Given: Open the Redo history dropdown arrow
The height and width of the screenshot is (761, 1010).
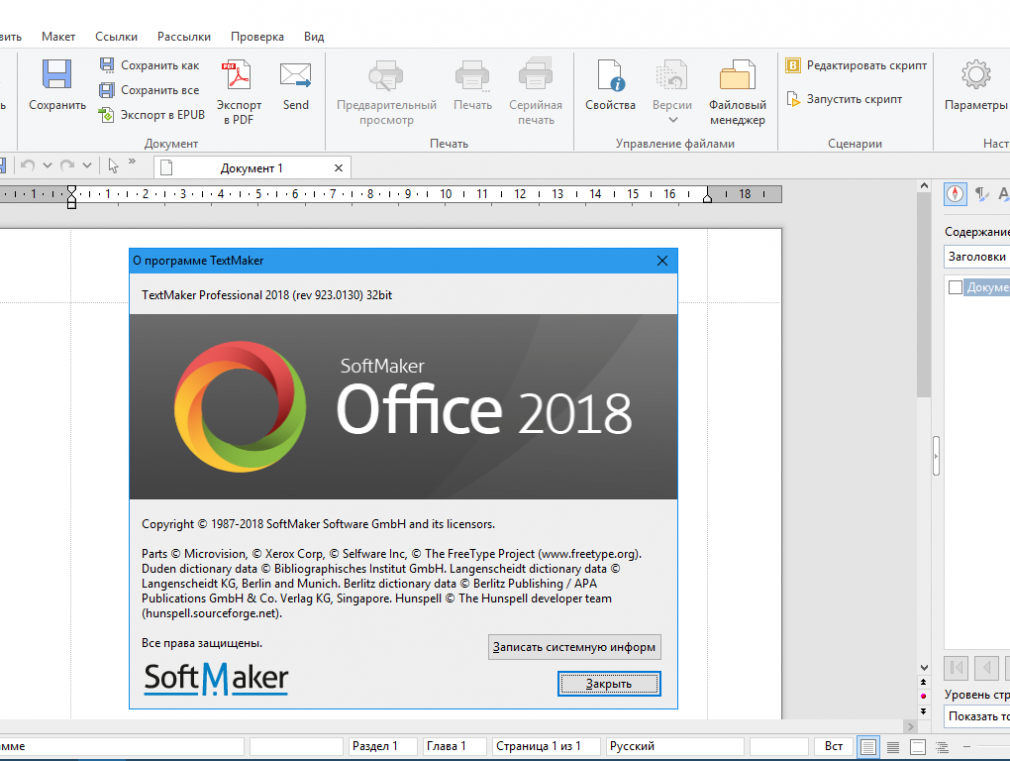Looking at the screenshot, I should 87,166.
